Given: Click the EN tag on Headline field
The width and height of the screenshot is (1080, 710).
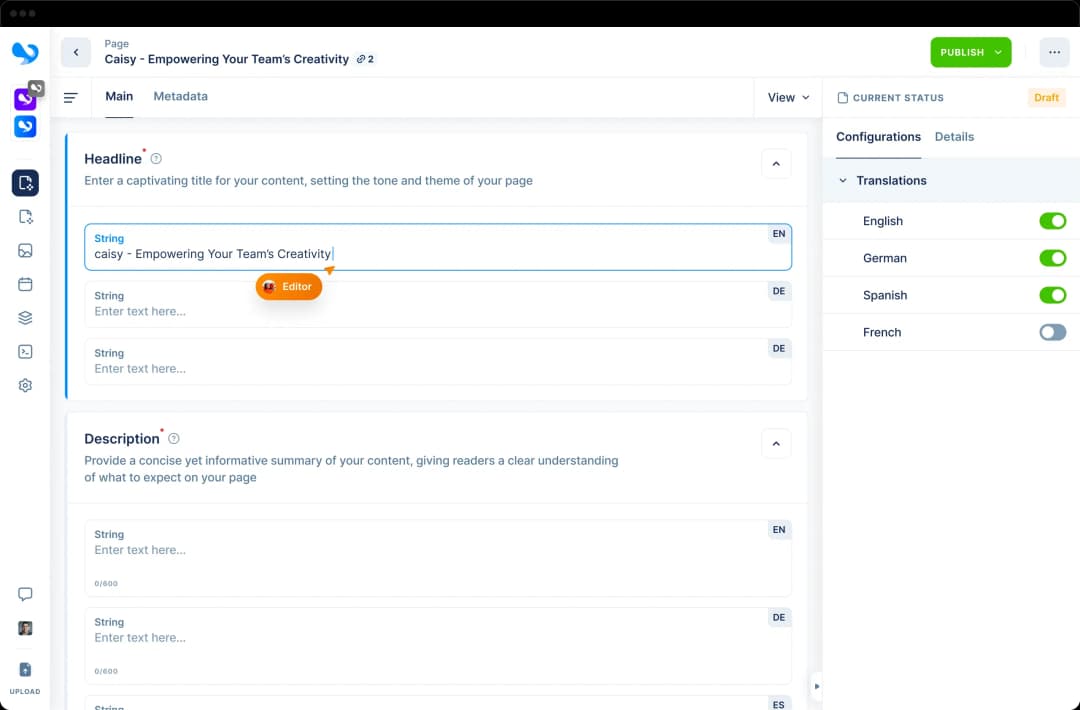Looking at the screenshot, I should pos(779,233).
